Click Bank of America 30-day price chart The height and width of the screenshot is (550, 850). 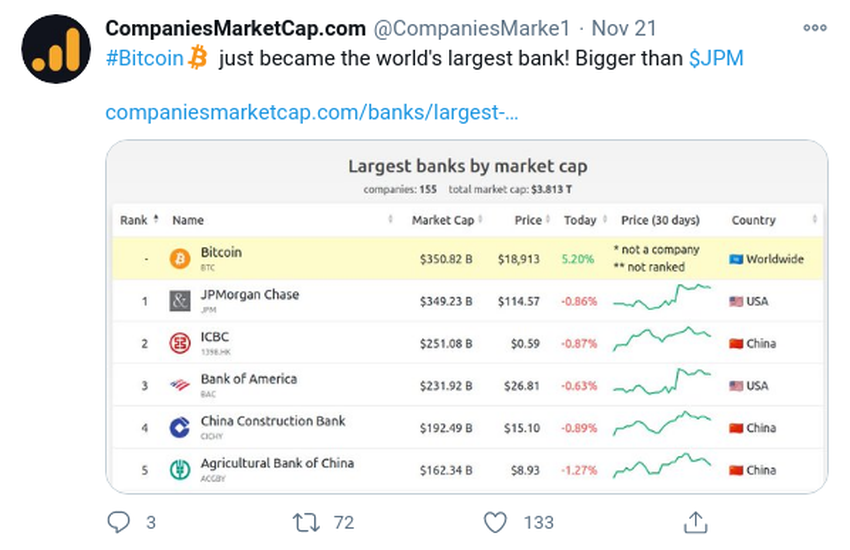tap(662, 381)
